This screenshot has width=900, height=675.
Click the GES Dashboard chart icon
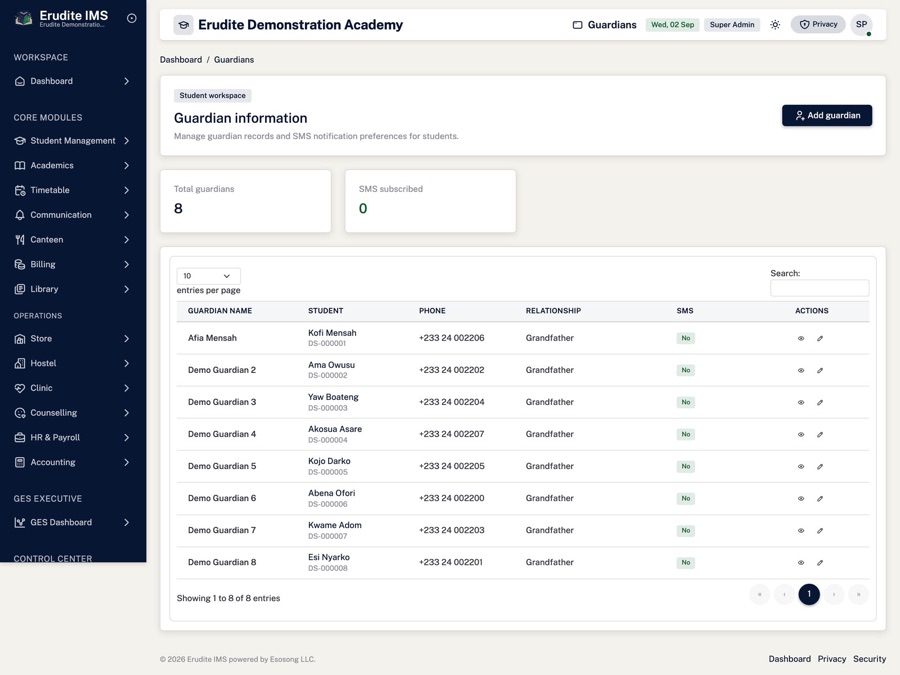pyautogui.click(x=20, y=522)
